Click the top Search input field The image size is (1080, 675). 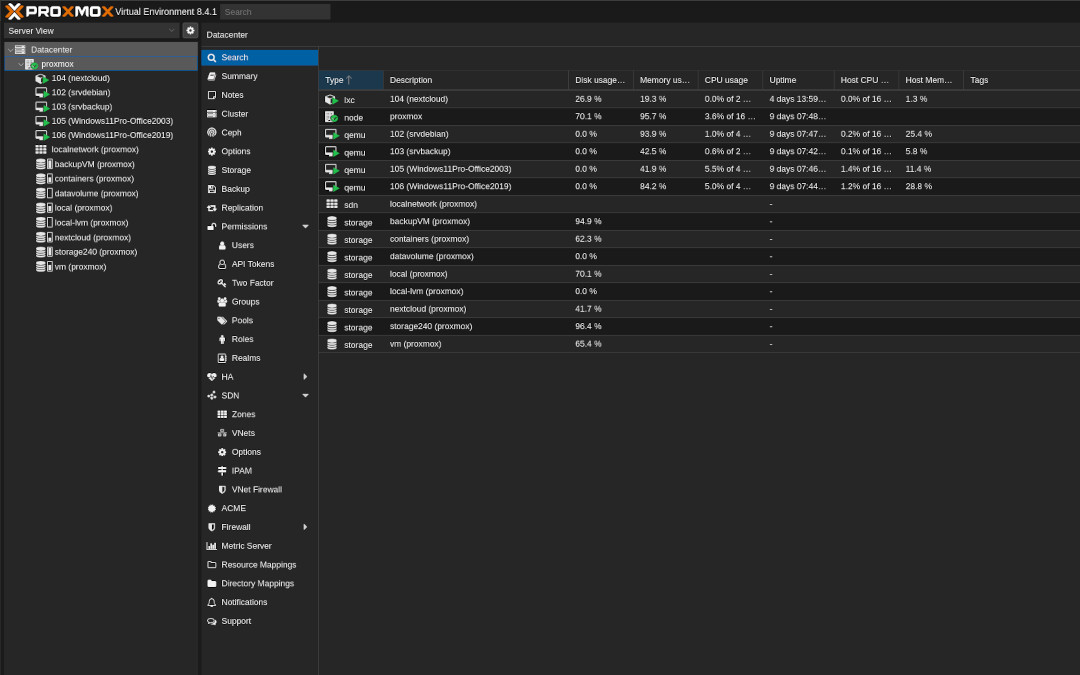pos(275,12)
